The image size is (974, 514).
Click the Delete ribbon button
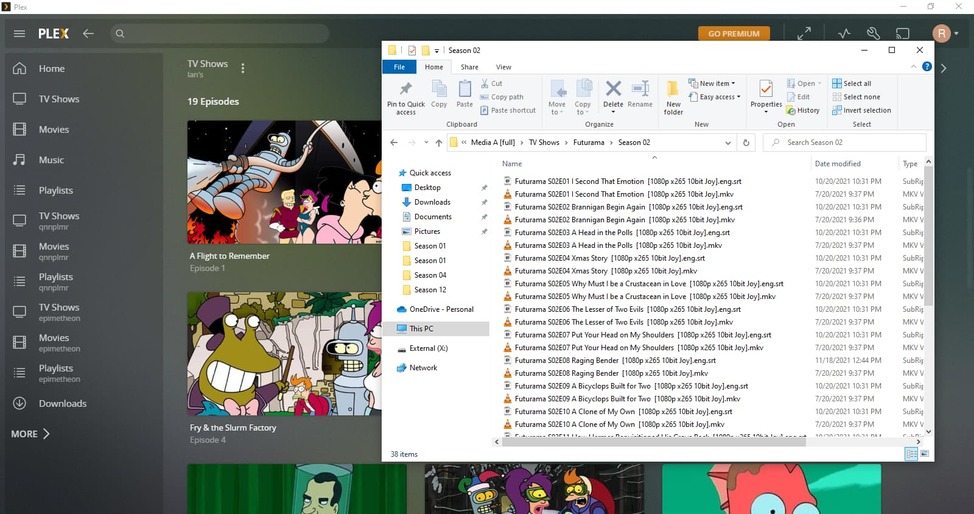point(613,96)
